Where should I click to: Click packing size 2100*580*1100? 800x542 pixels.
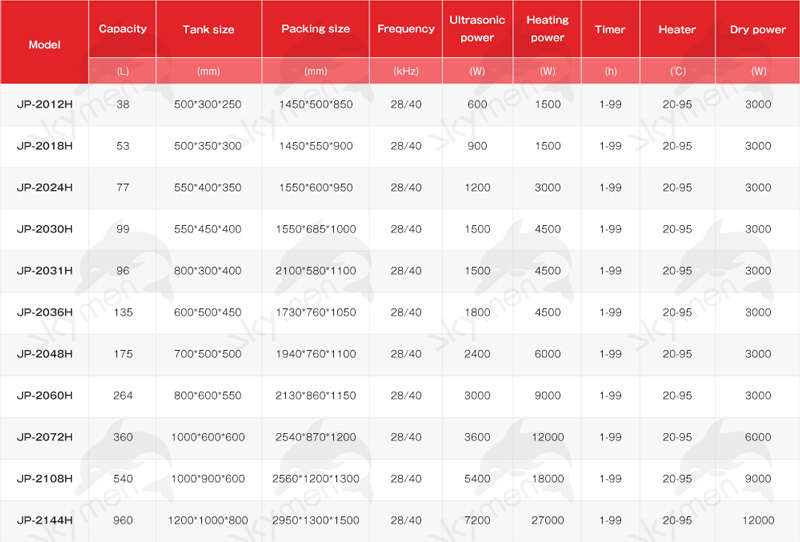[315, 270]
